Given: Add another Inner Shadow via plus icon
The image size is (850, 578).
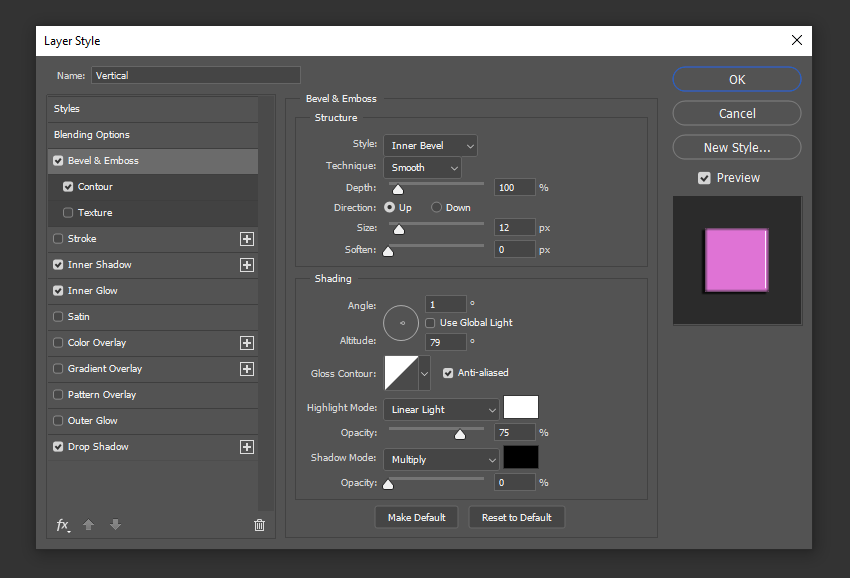Looking at the screenshot, I should (246, 264).
